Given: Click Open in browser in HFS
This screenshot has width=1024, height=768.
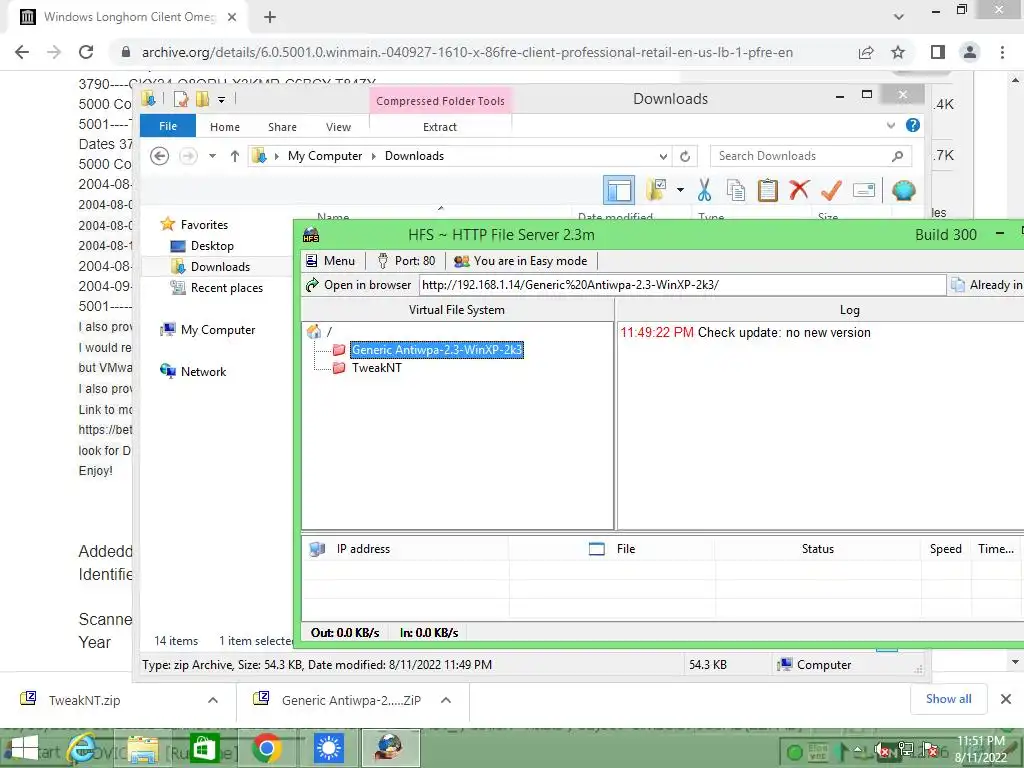Looking at the screenshot, I should (359, 285).
